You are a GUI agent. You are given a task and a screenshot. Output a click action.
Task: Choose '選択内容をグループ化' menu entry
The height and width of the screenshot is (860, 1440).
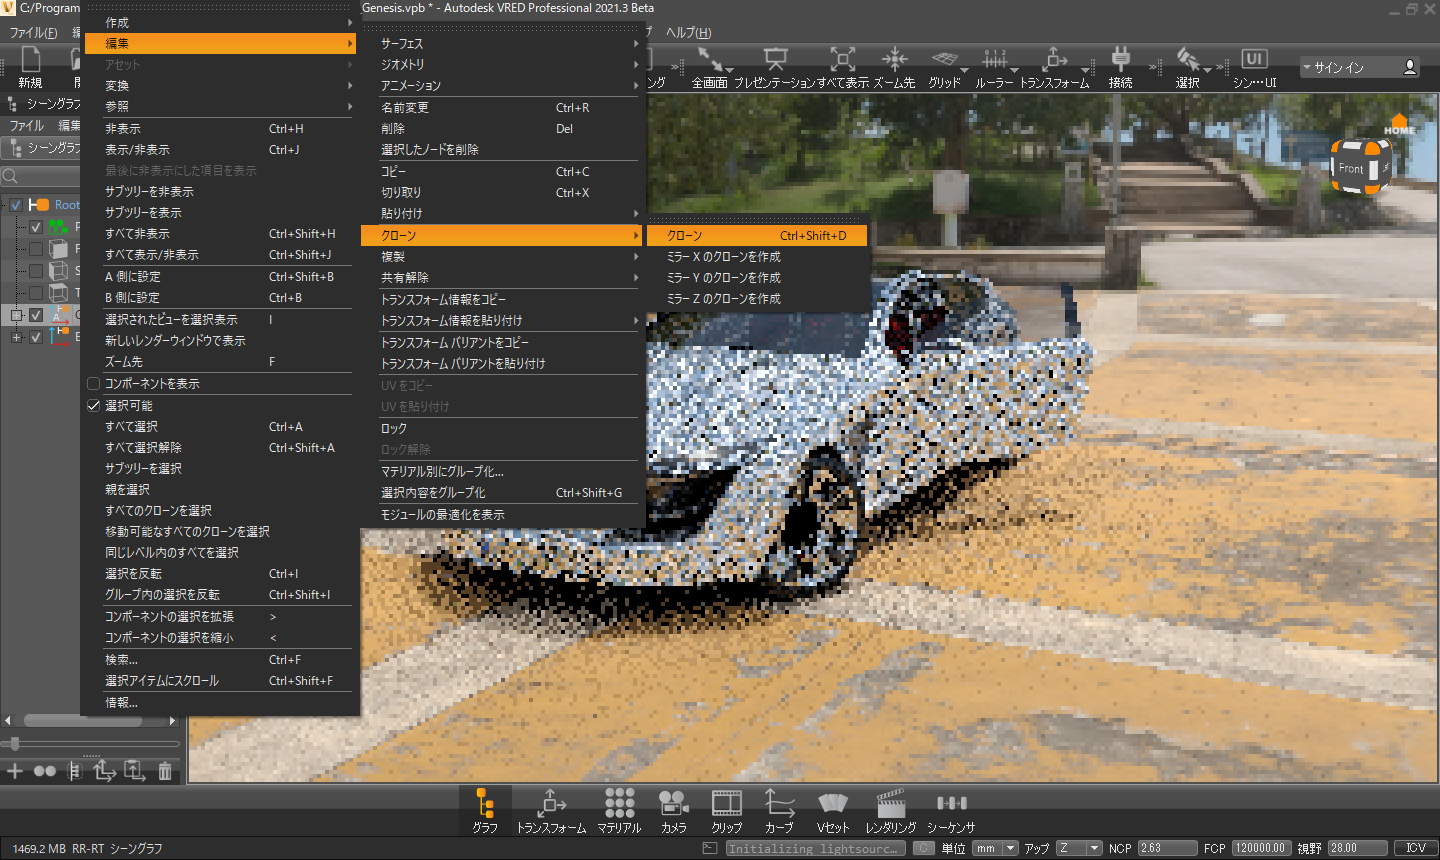[x=433, y=493]
